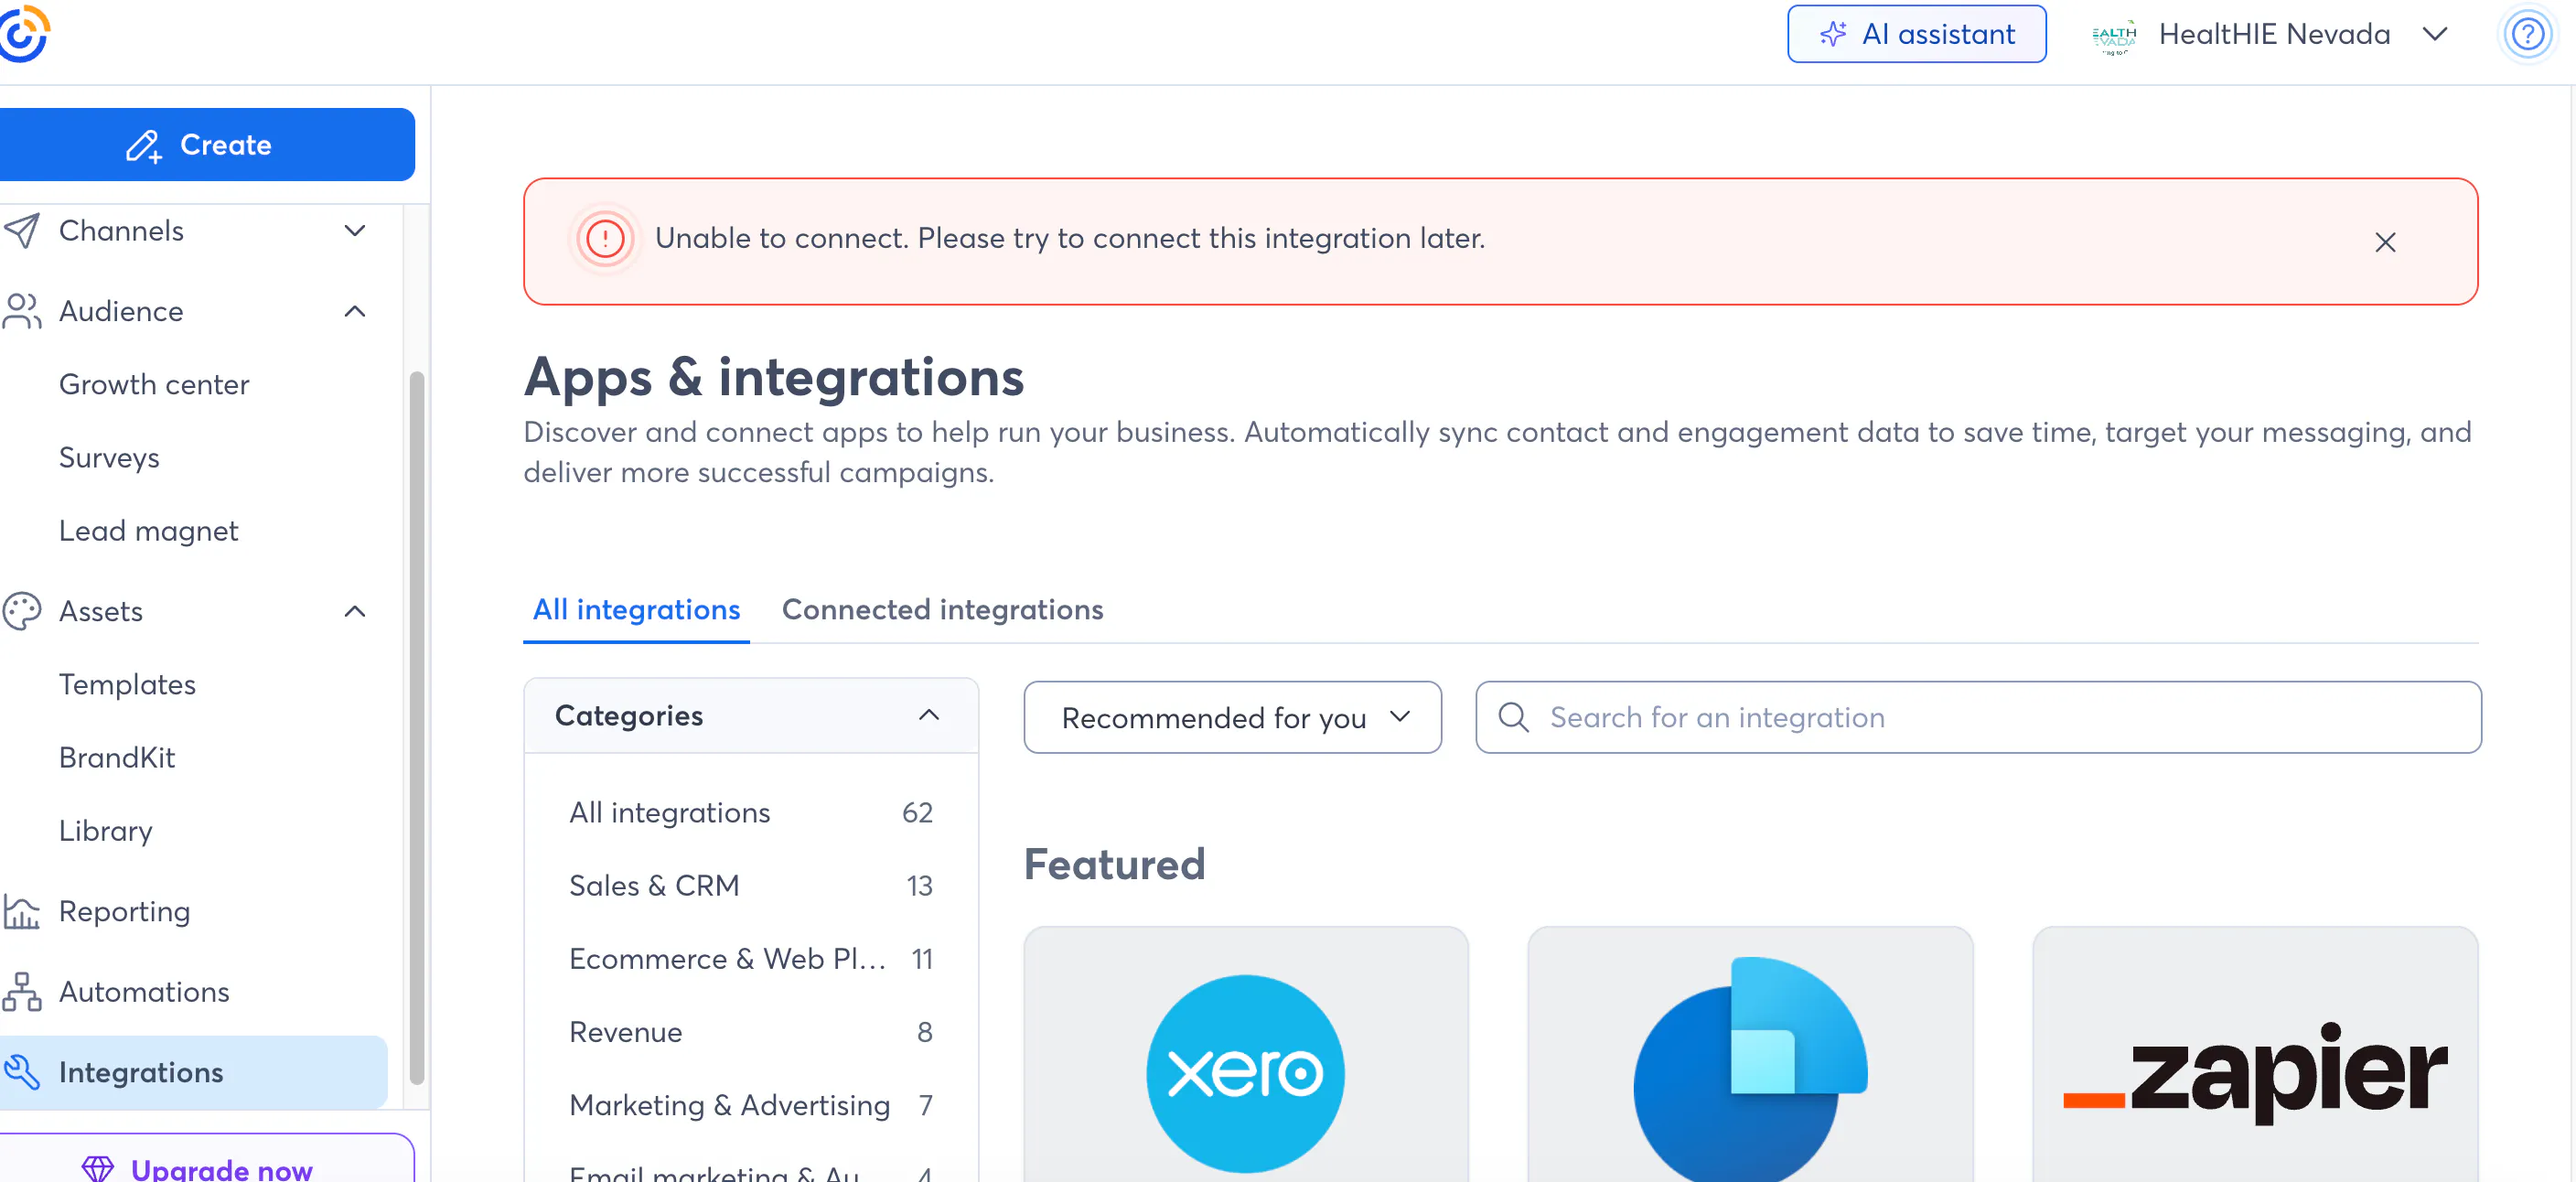2576x1182 pixels.
Task: Expand the Channels section chevron
Action: (354, 231)
